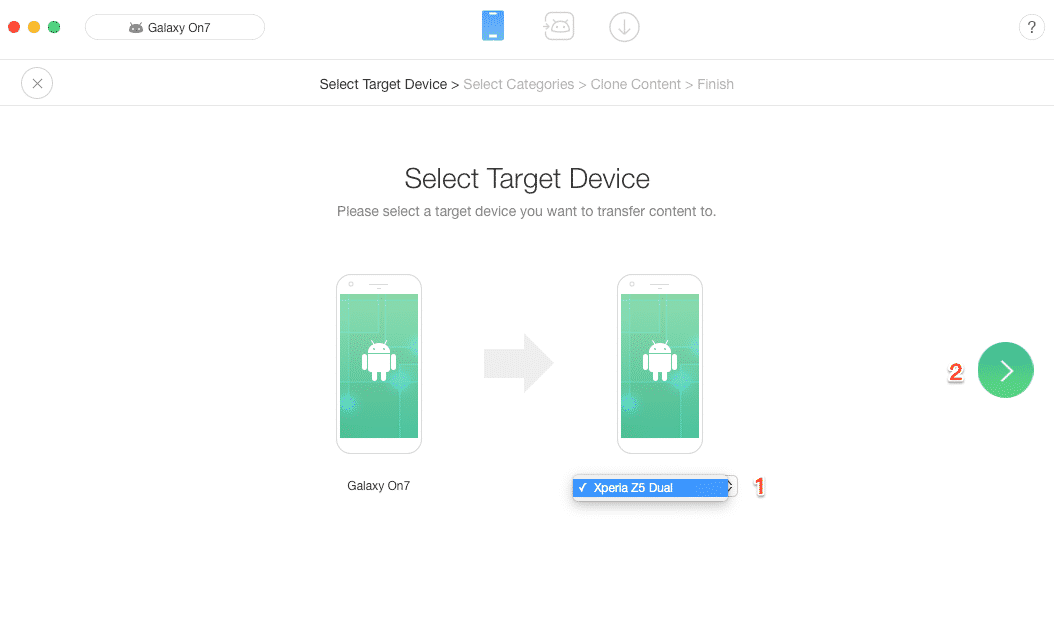The width and height of the screenshot is (1054, 631).
Task: Close the clone wizard with the X circle
Action: click(37, 83)
